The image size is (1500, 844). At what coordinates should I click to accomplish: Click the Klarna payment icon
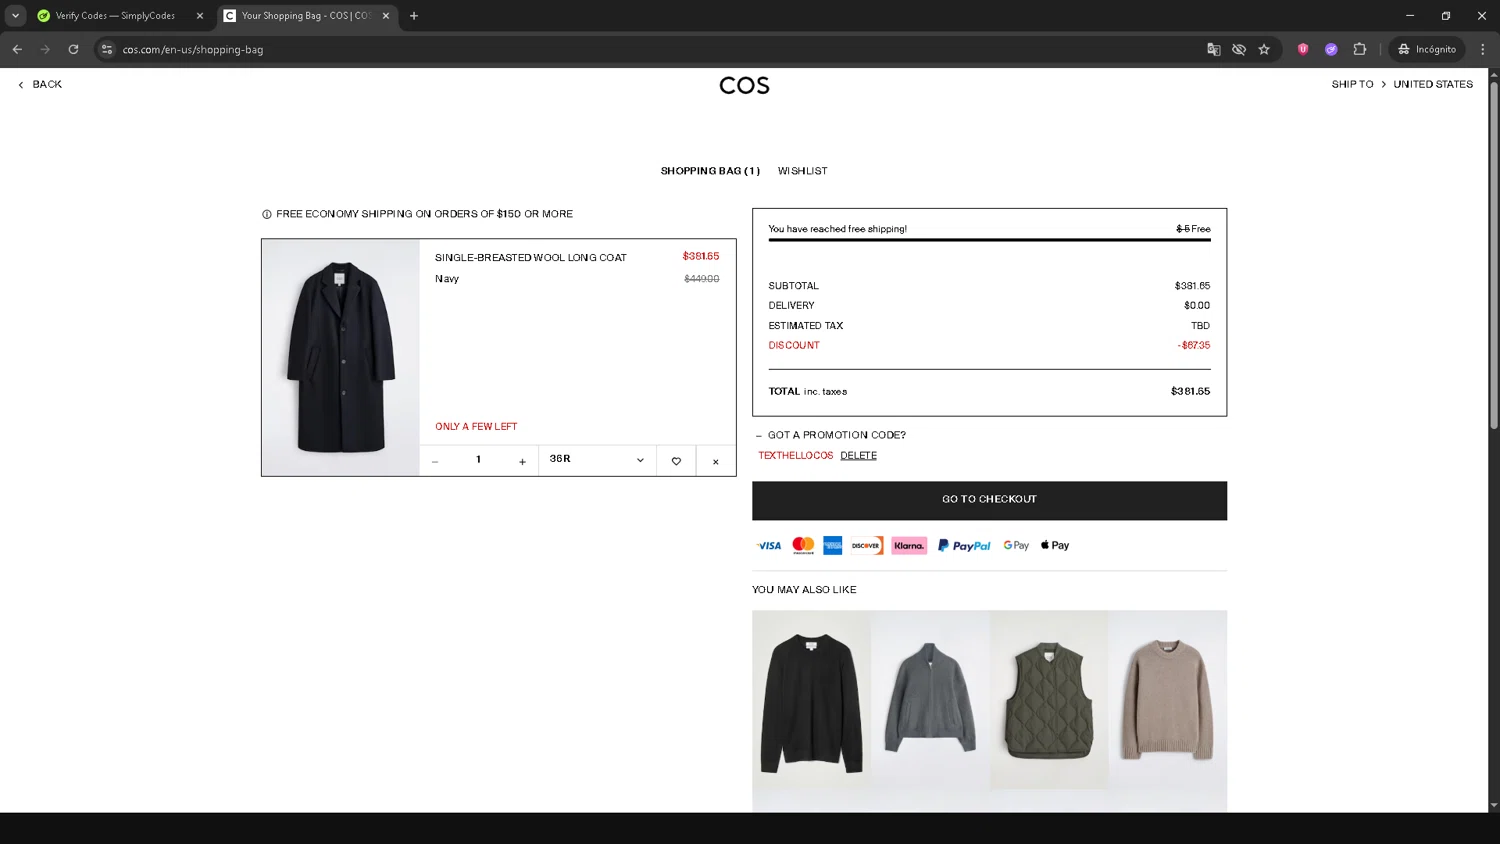click(909, 546)
